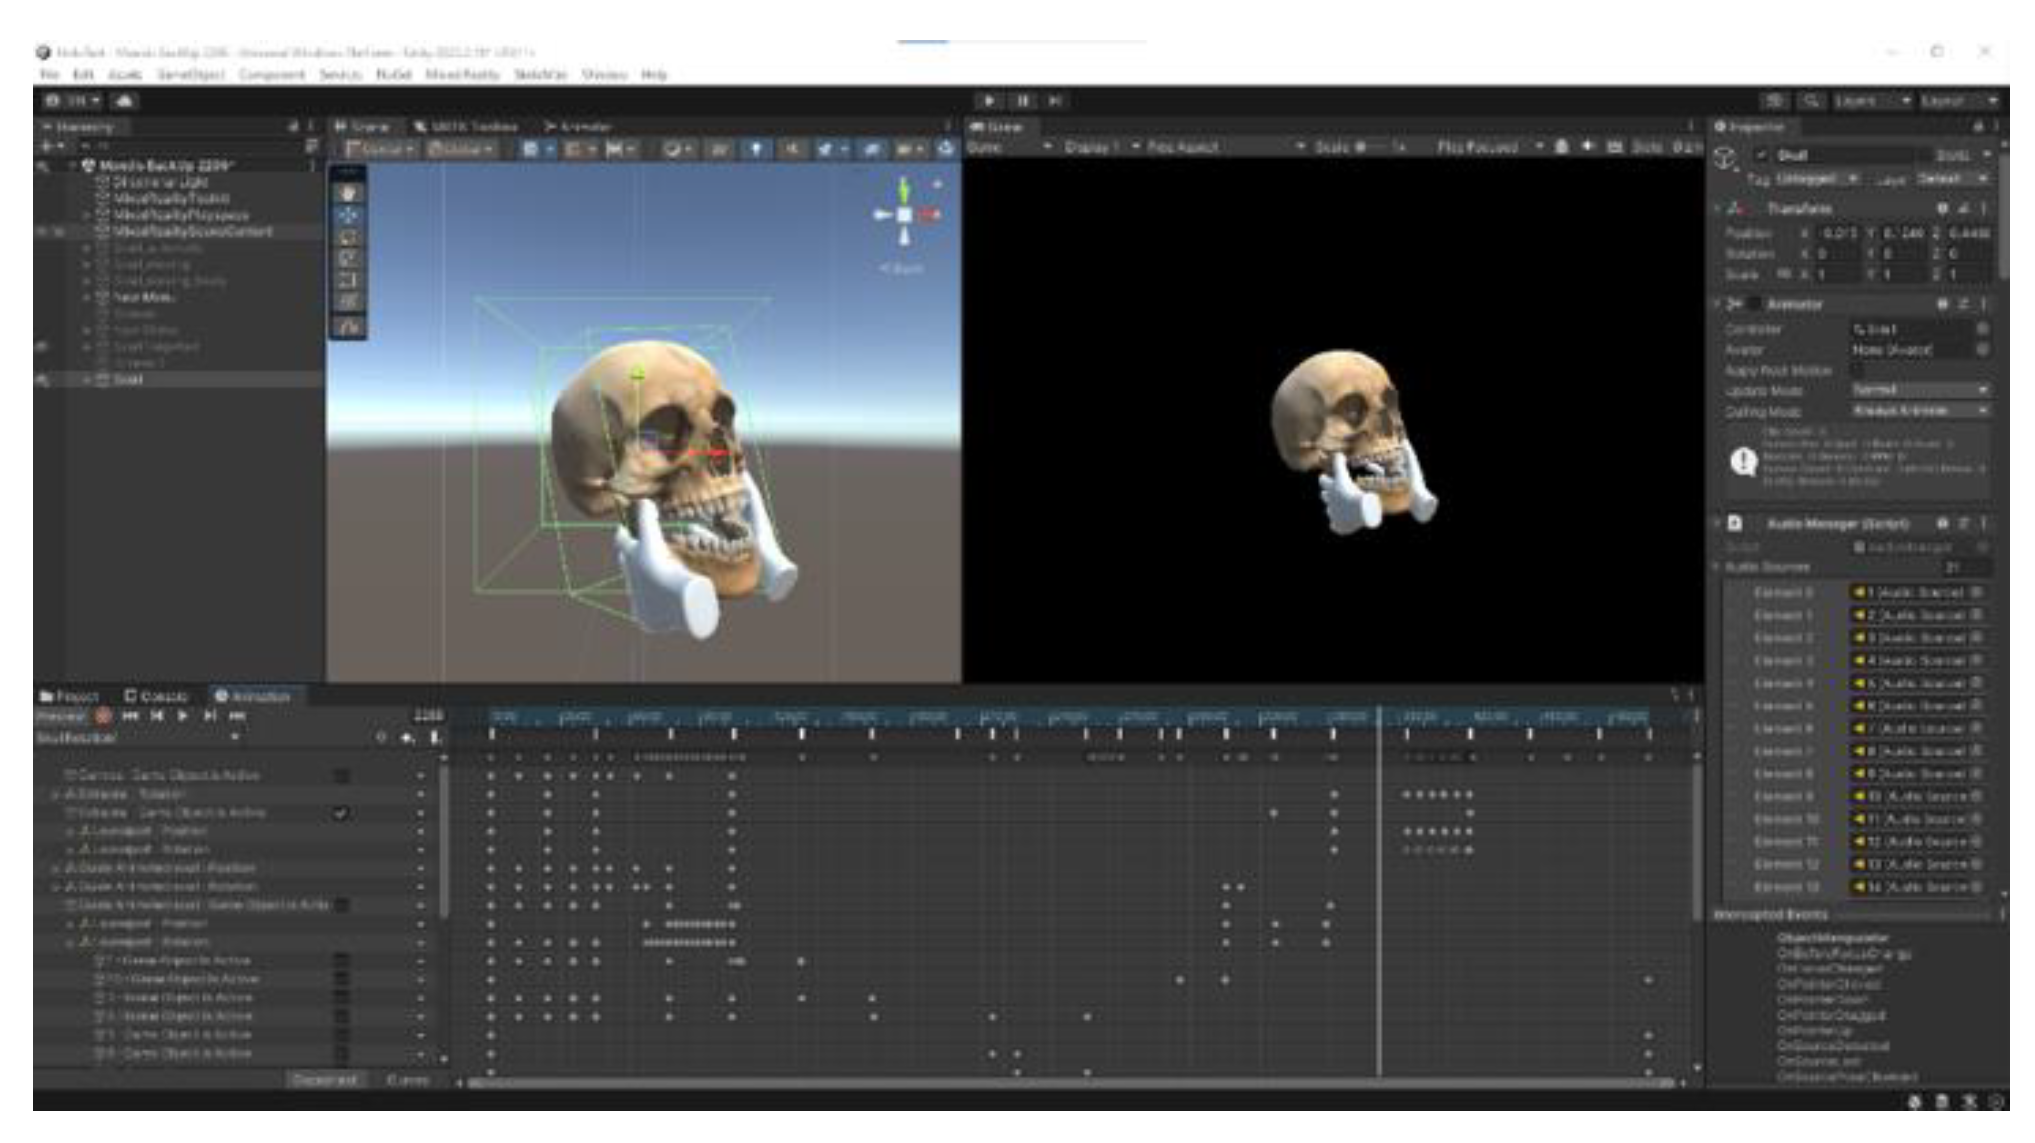Enable Apply Root Motion checkbox
This screenshot has width=2035, height=1143.
1857,370
